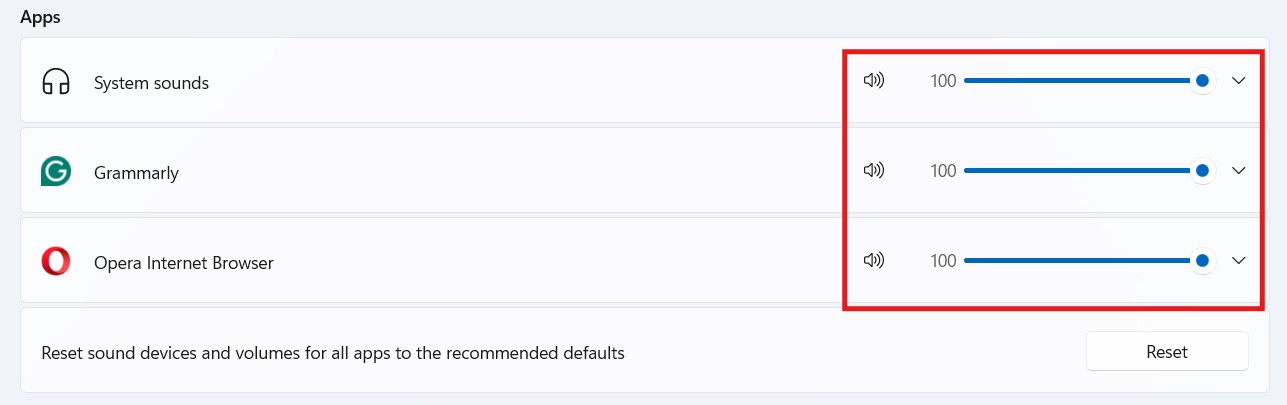Expand the System sounds options chevron
The image size is (1287, 405).
coord(1238,81)
